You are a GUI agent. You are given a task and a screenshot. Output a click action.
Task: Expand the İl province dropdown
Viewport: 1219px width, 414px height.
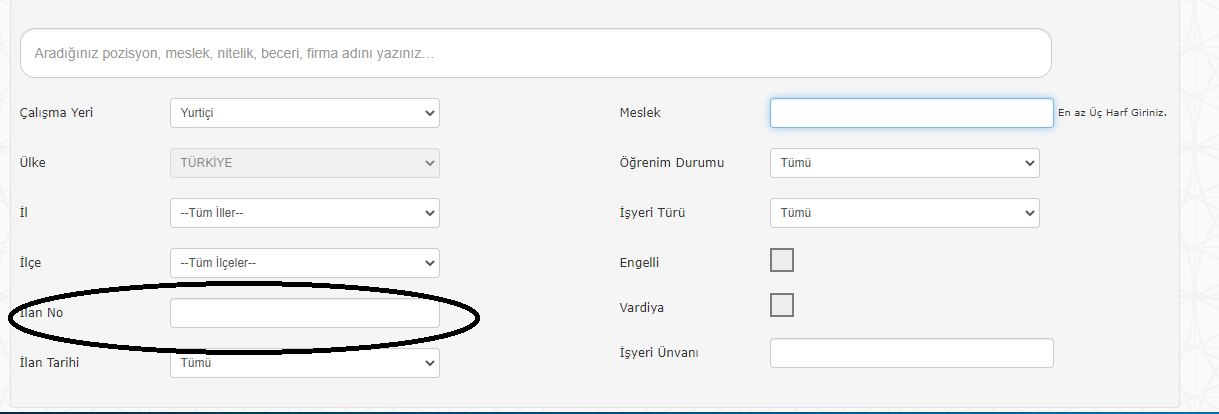point(304,213)
